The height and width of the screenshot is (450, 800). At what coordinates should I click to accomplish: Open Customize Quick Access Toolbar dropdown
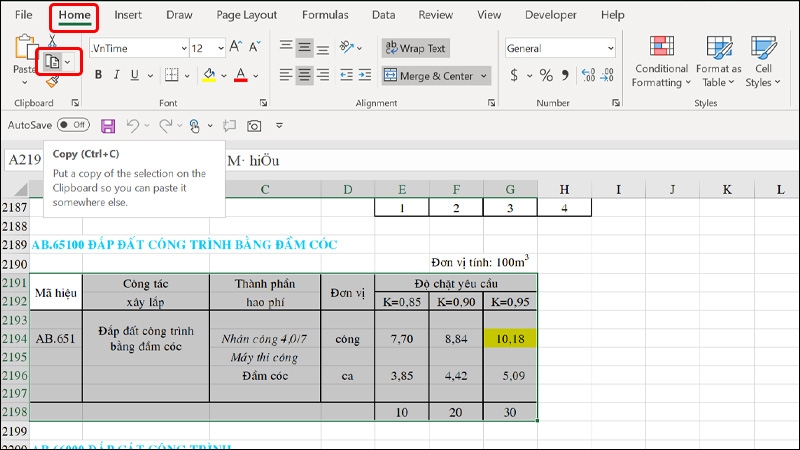[279, 126]
